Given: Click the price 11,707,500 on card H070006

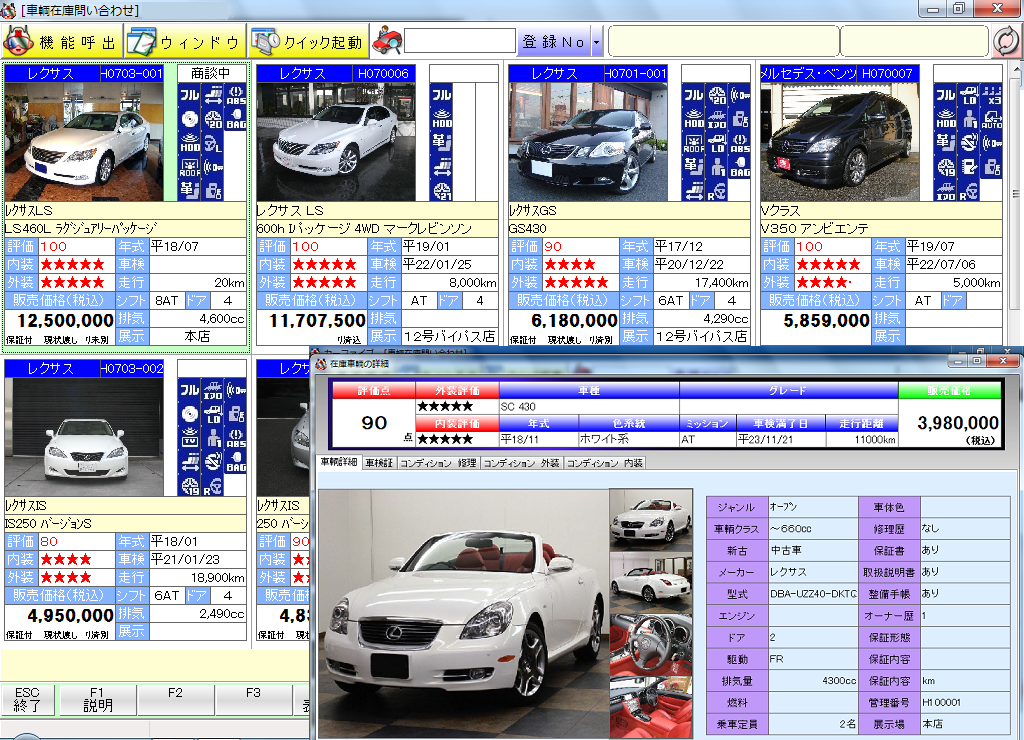Looking at the screenshot, I should 317,320.
